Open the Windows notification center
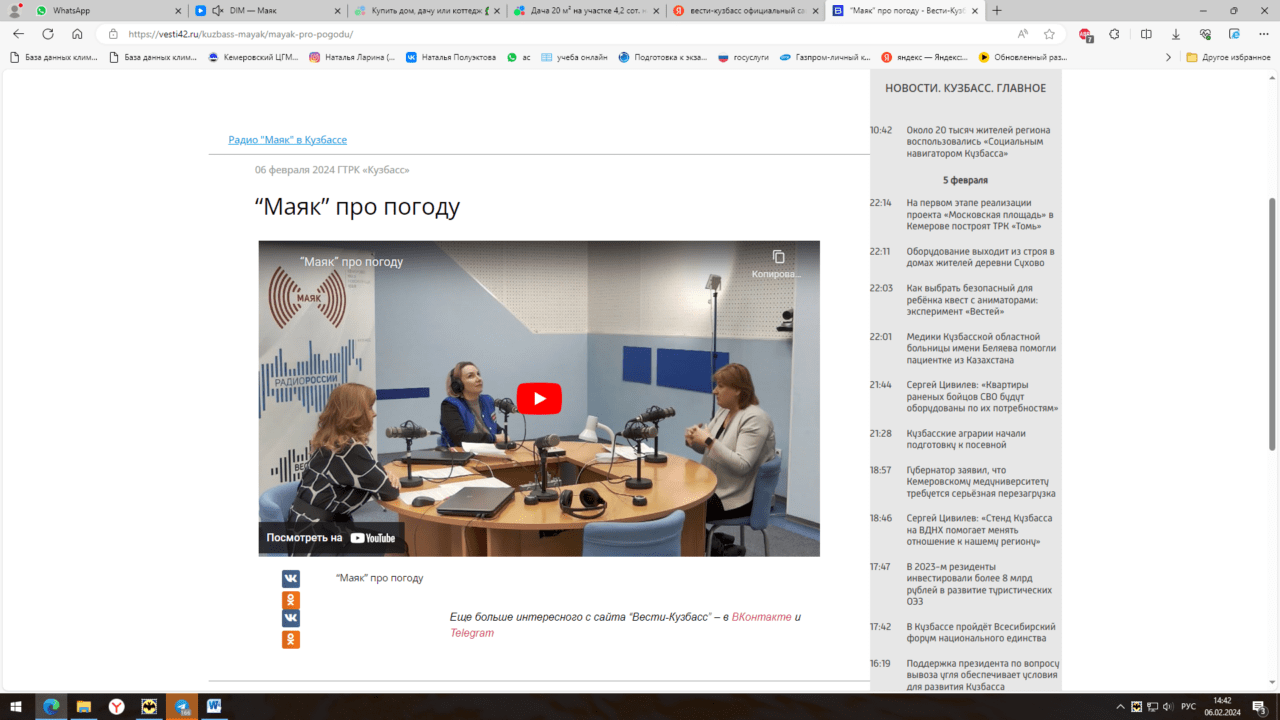1280x720 pixels. pos(1262,707)
